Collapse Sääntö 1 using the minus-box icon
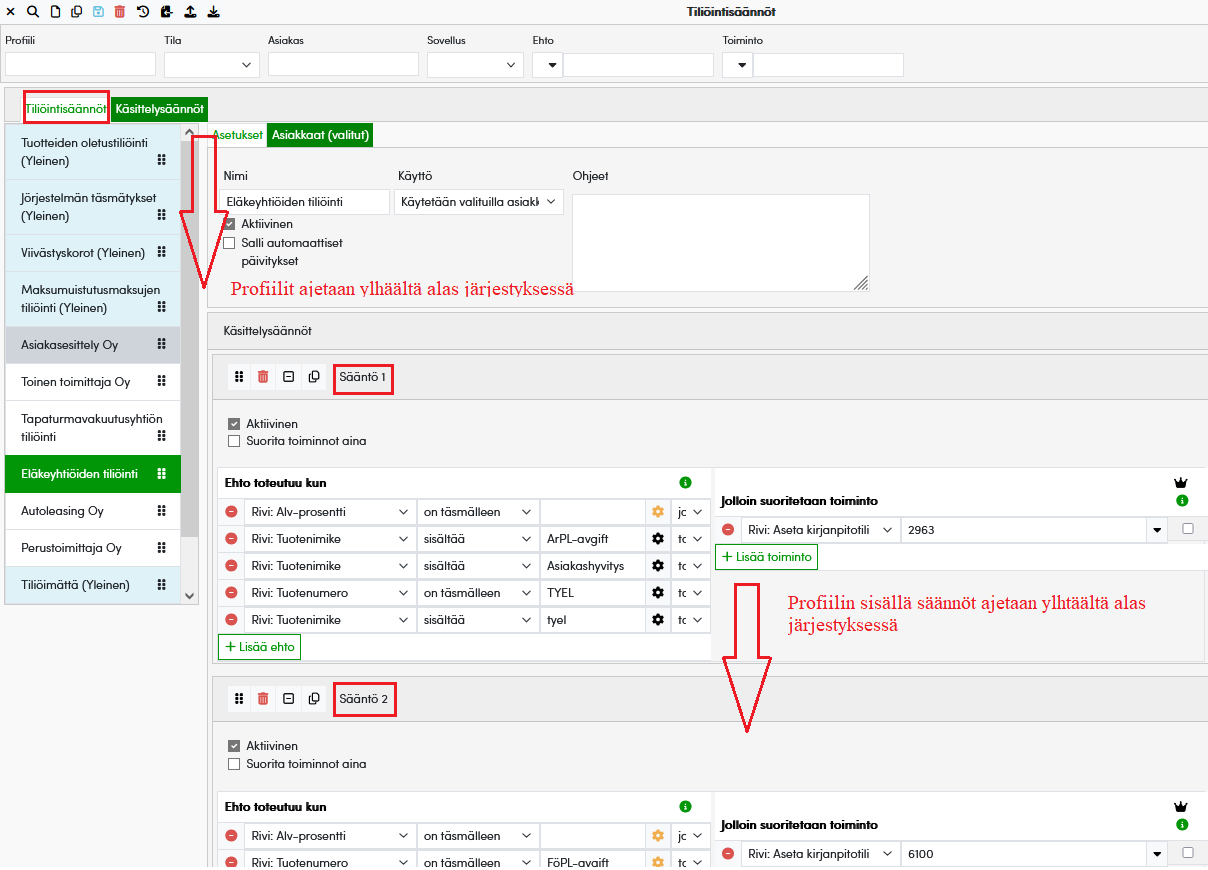 click(288, 377)
